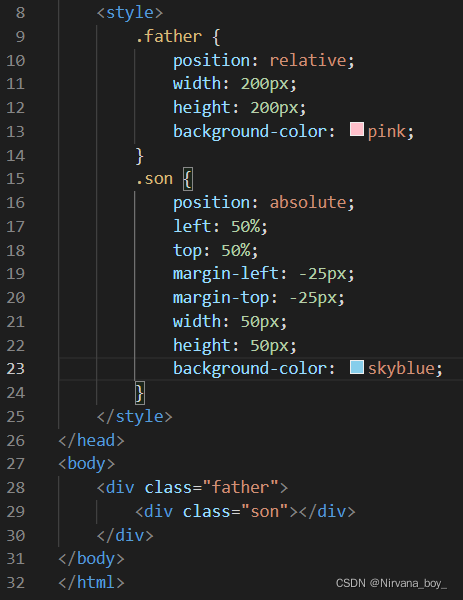Screen dimensions: 463x600
Task: Click line number 27
Action: [16, 464]
